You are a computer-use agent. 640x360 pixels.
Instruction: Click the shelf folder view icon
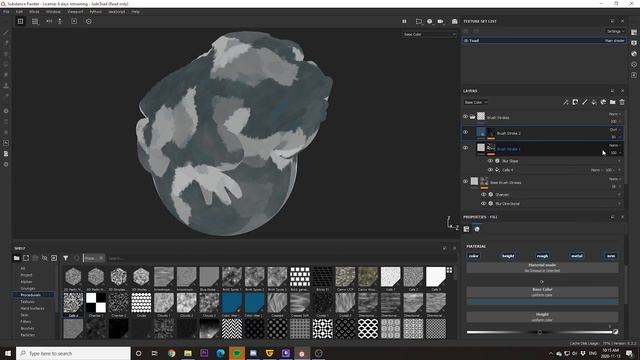click(16, 258)
